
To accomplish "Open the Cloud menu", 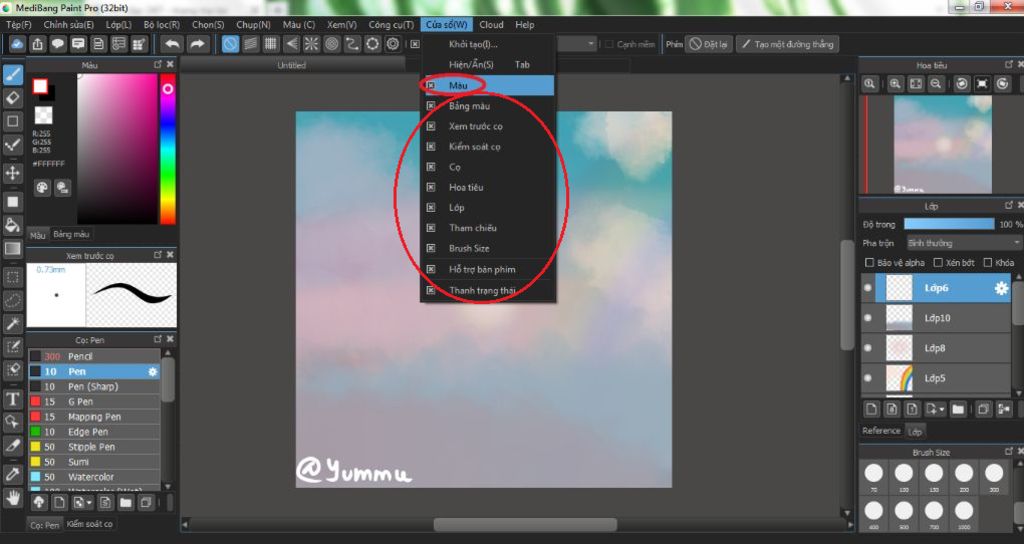I will (x=491, y=25).
